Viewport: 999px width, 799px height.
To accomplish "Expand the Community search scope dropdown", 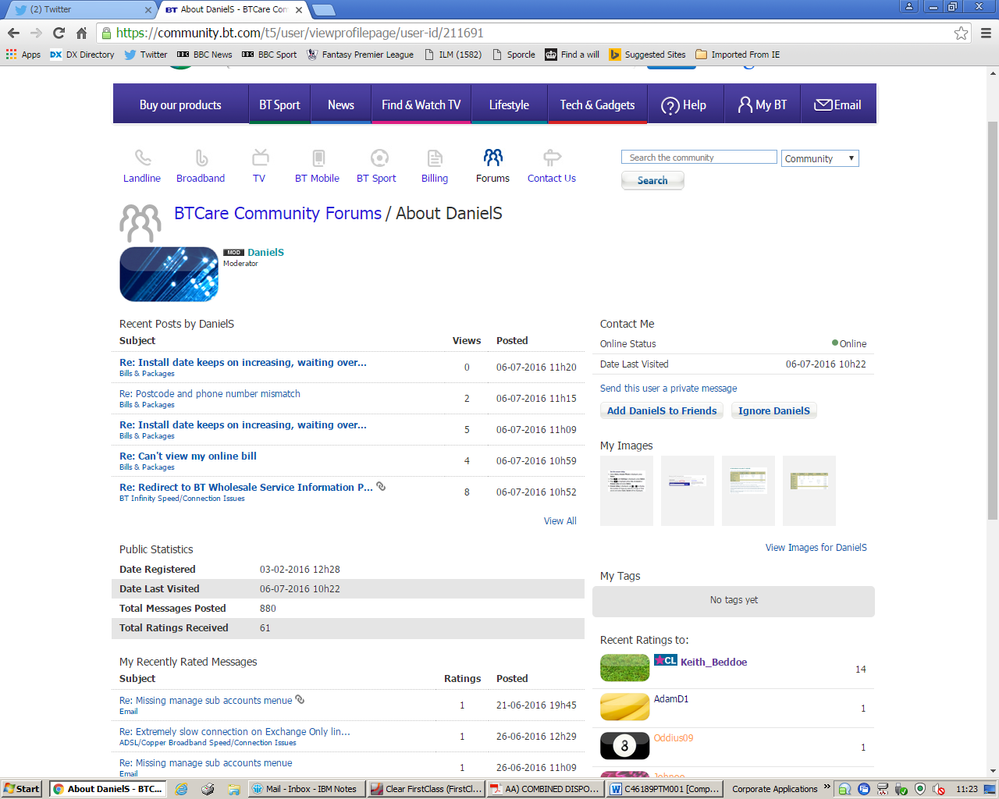I will (820, 158).
